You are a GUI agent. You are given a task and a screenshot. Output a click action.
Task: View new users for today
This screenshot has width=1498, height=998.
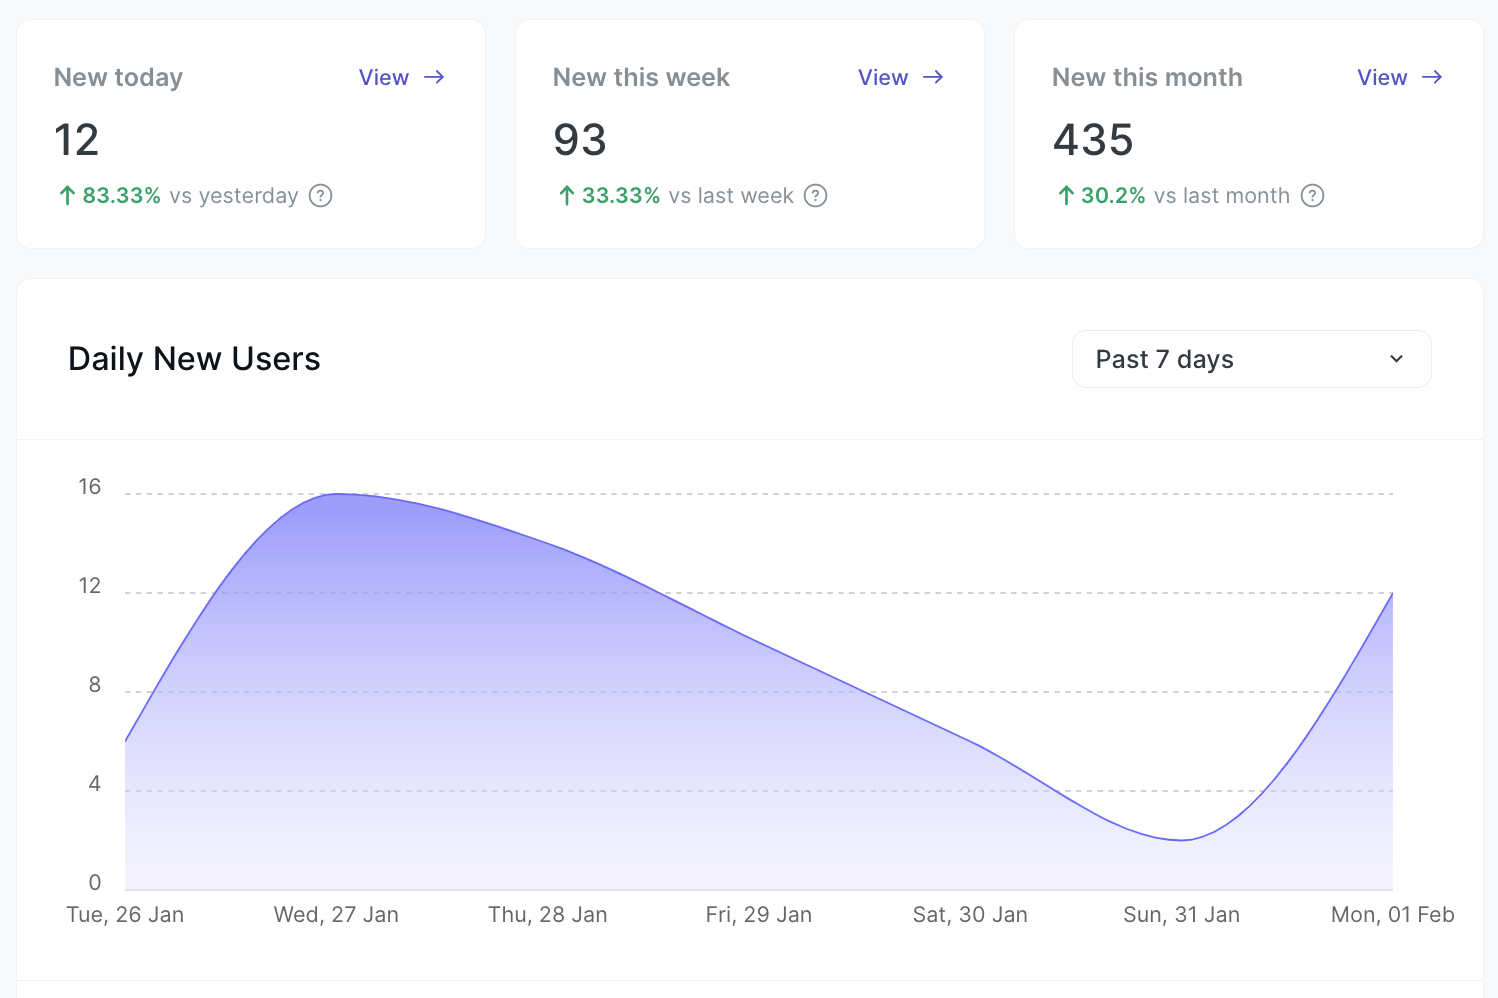(384, 78)
